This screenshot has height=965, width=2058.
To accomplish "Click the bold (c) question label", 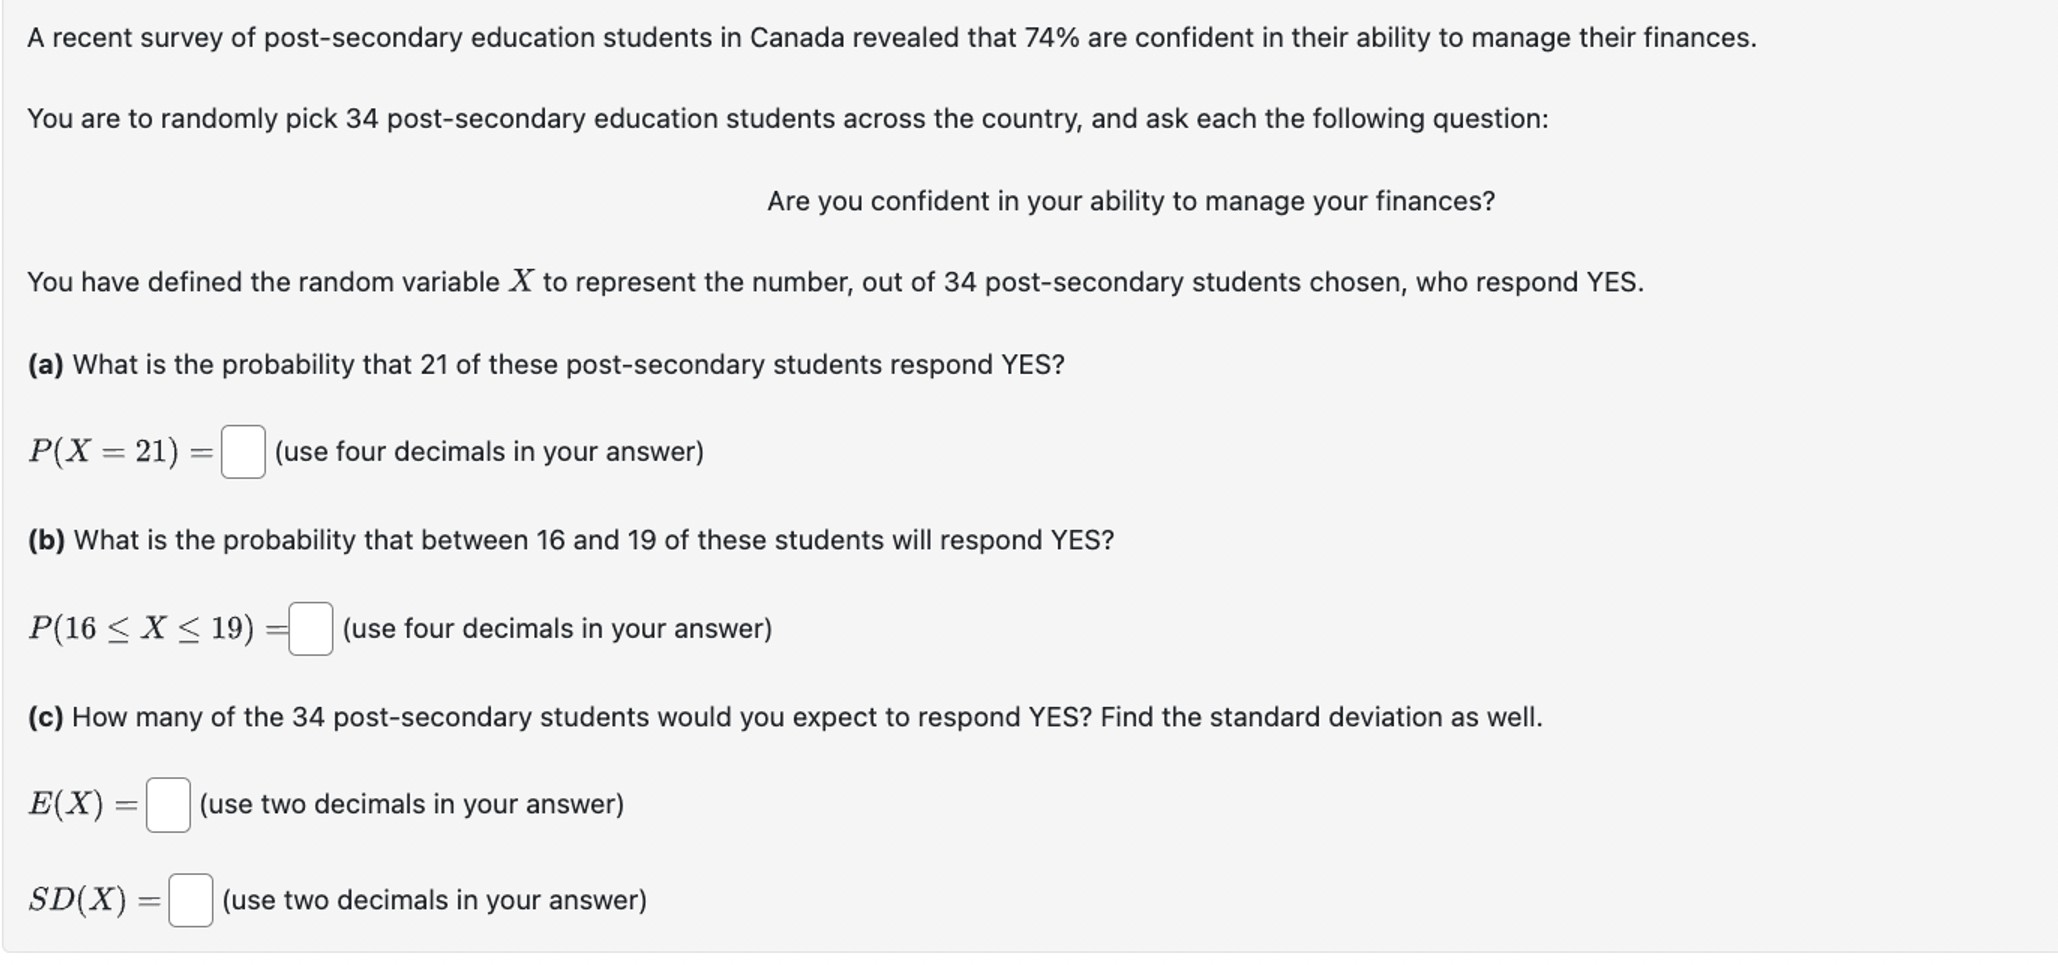I will coord(45,717).
